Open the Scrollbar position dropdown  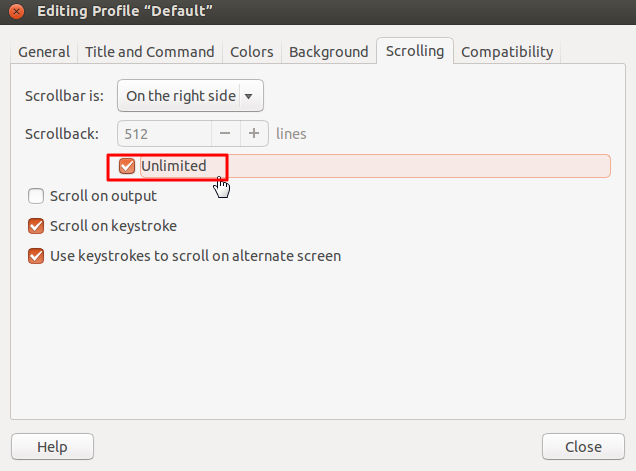(x=190, y=96)
